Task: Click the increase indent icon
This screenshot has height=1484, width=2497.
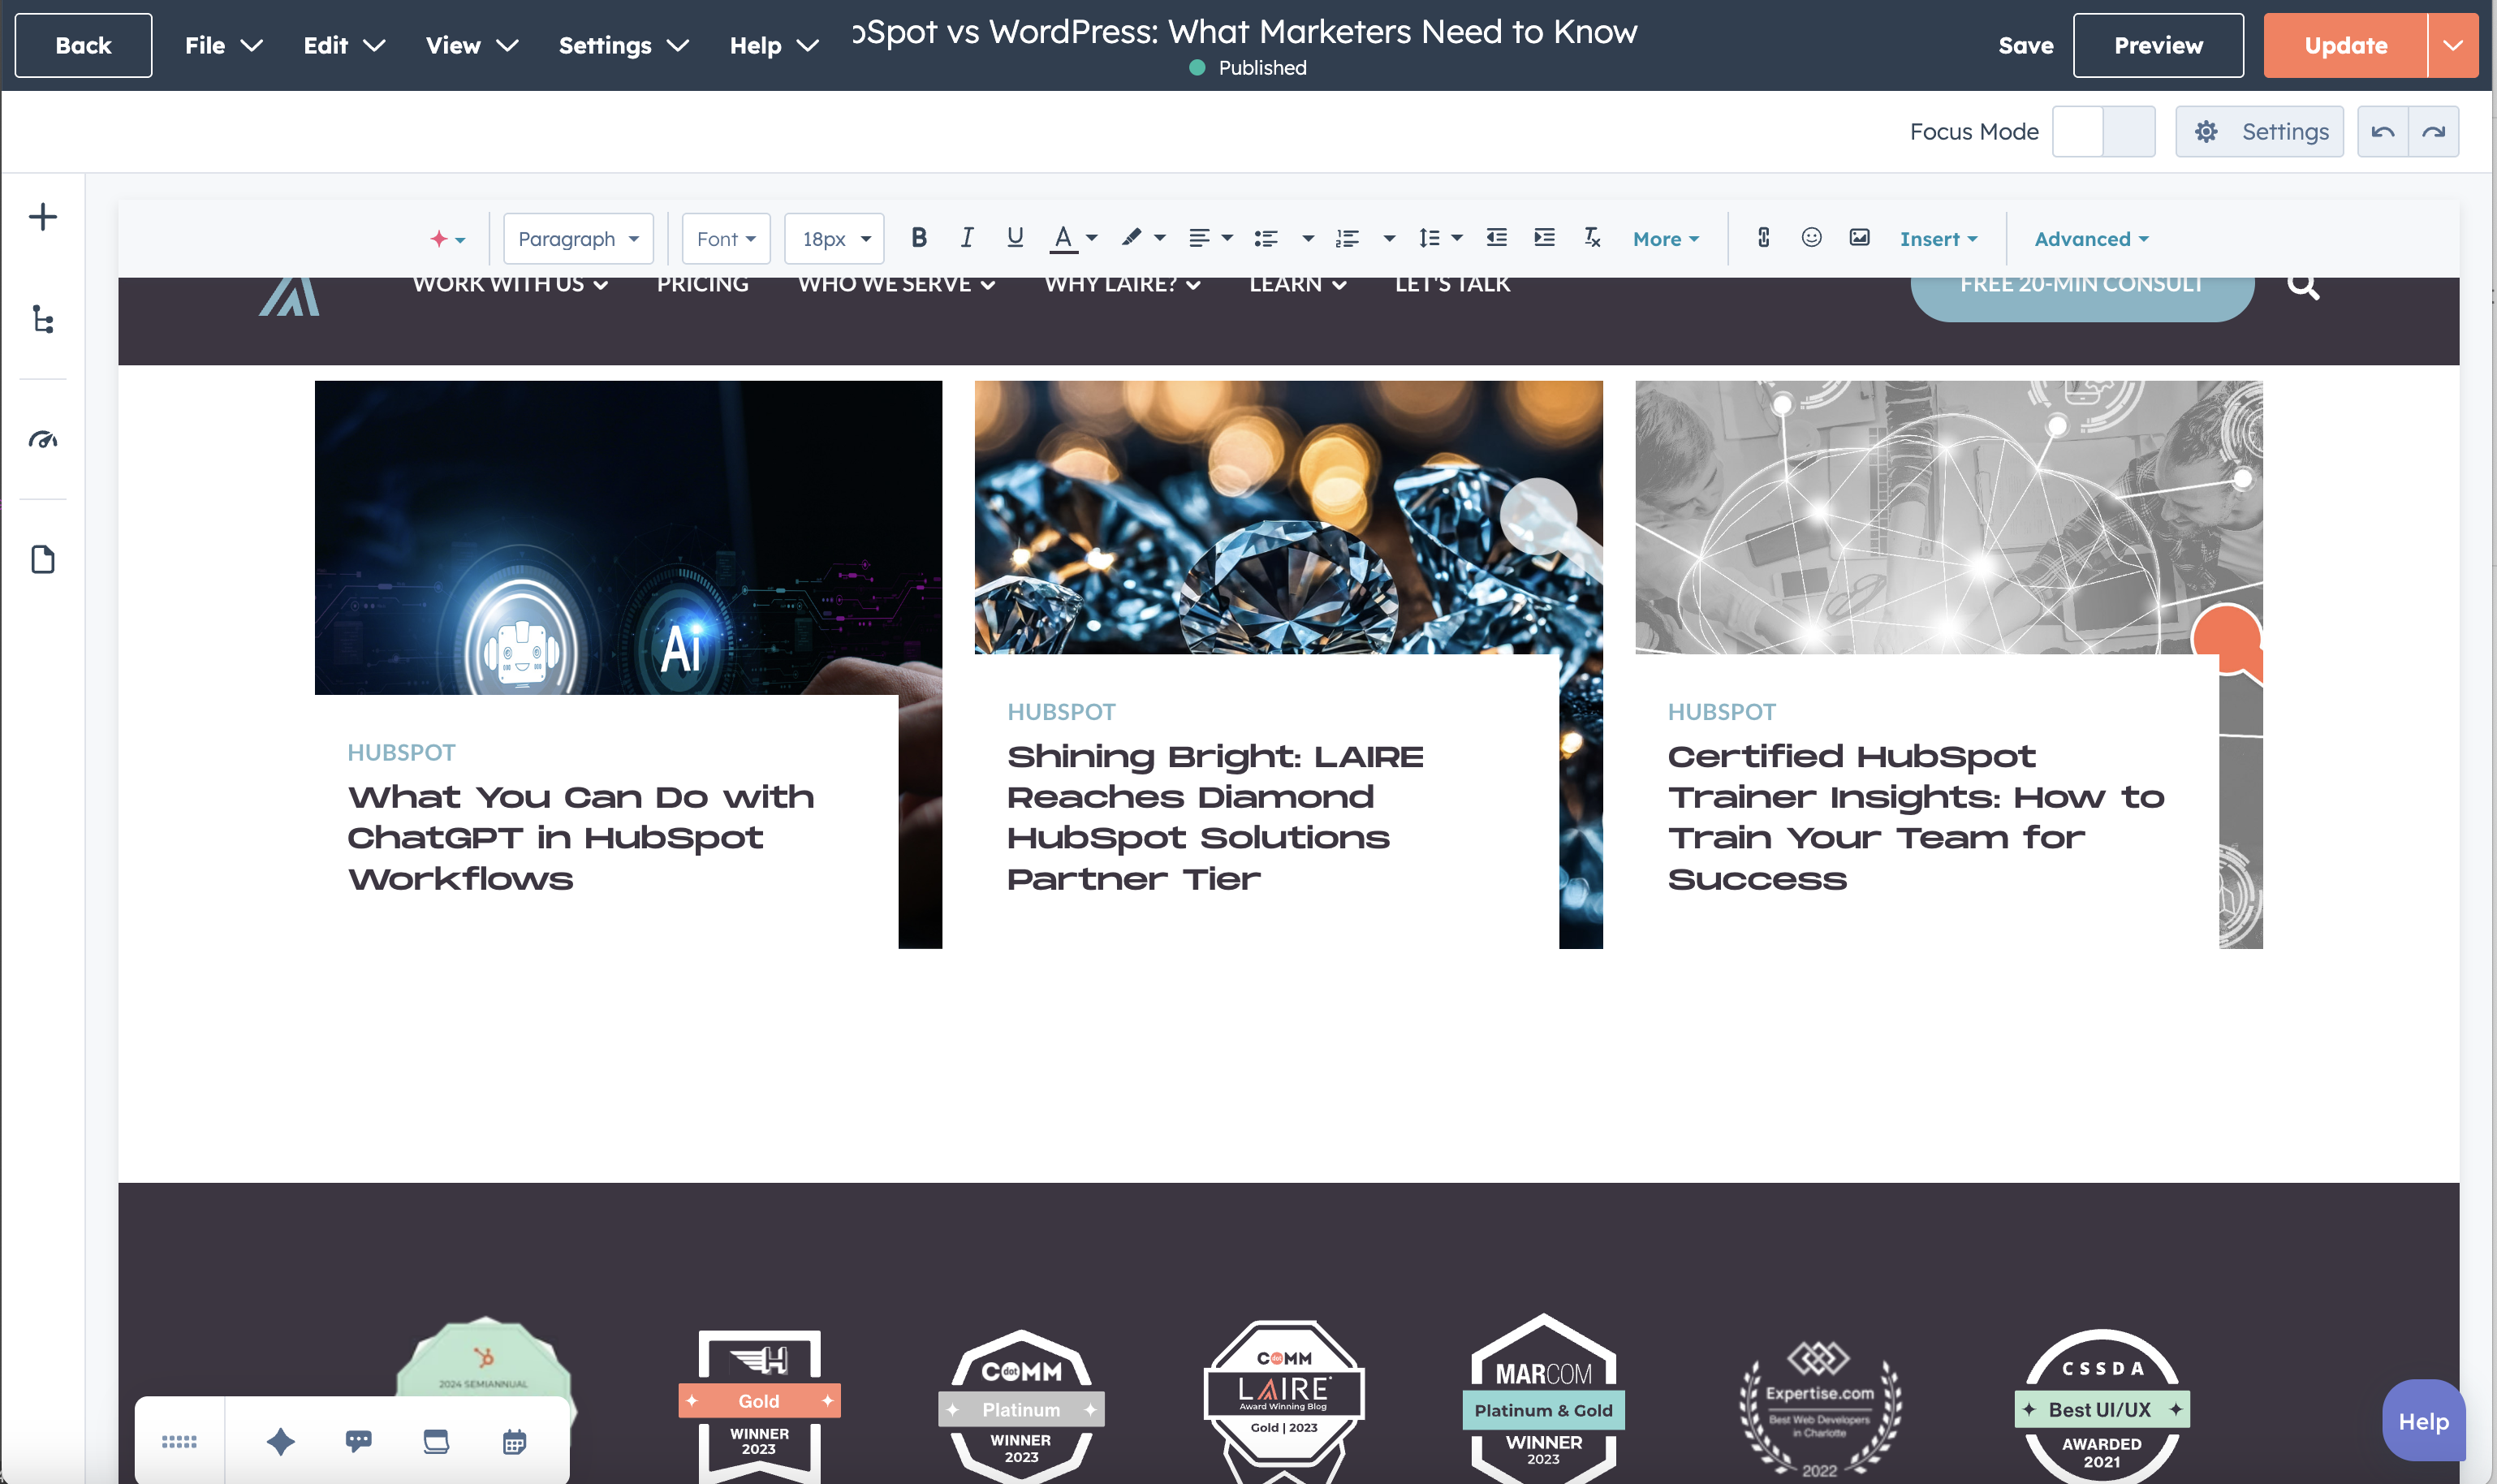Action: (x=1544, y=238)
